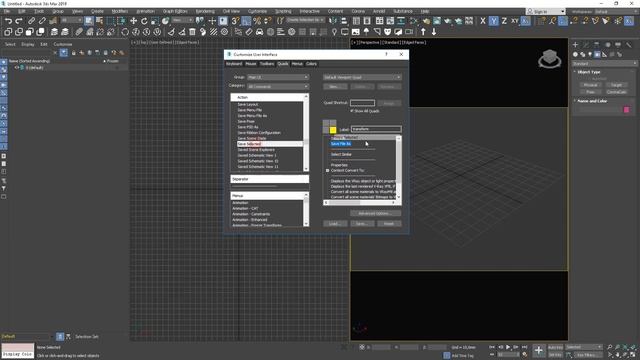The width and height of the screenshot is (640, 360).
Task: Open the Default Viewport Quad dropdown
Action: click(362, 77)
